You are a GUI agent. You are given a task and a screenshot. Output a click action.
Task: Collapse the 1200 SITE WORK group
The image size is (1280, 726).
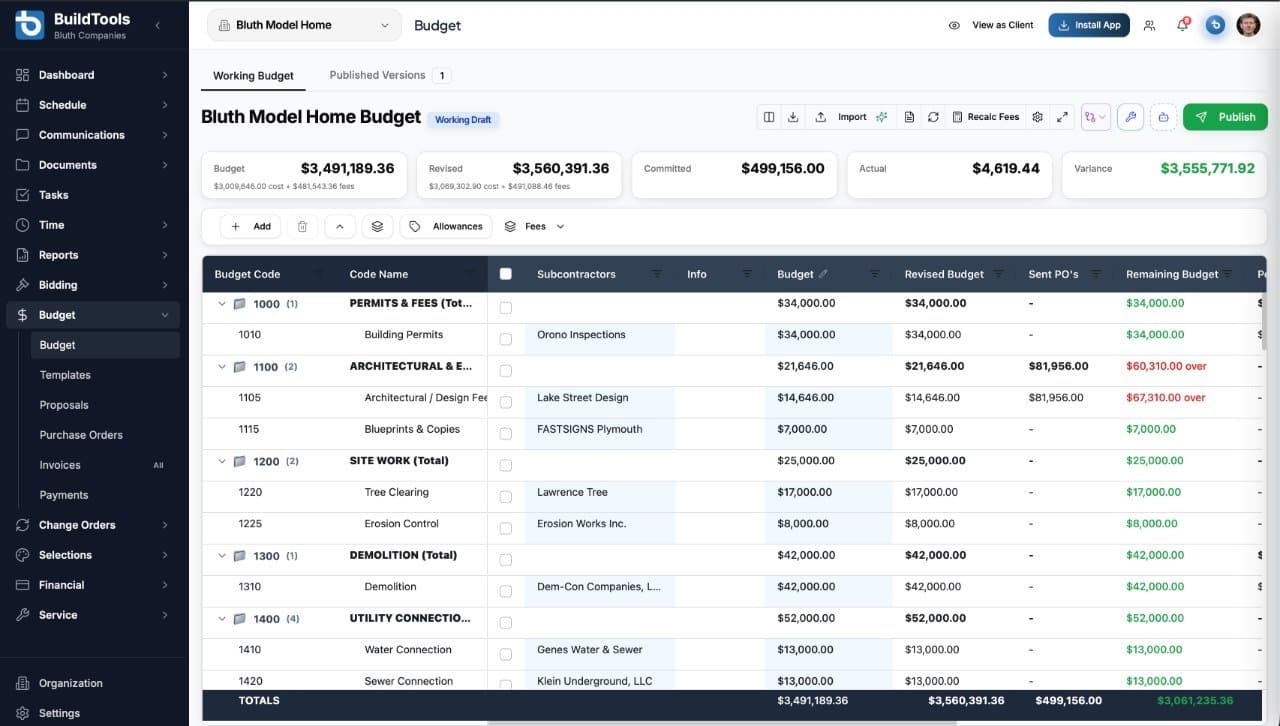(222, 461)
